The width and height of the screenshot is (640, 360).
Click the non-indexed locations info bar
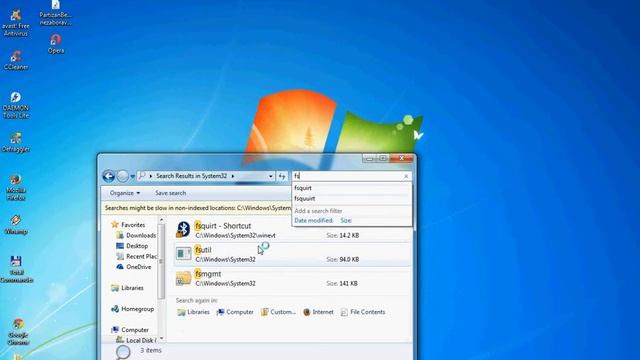pos(198,208)
